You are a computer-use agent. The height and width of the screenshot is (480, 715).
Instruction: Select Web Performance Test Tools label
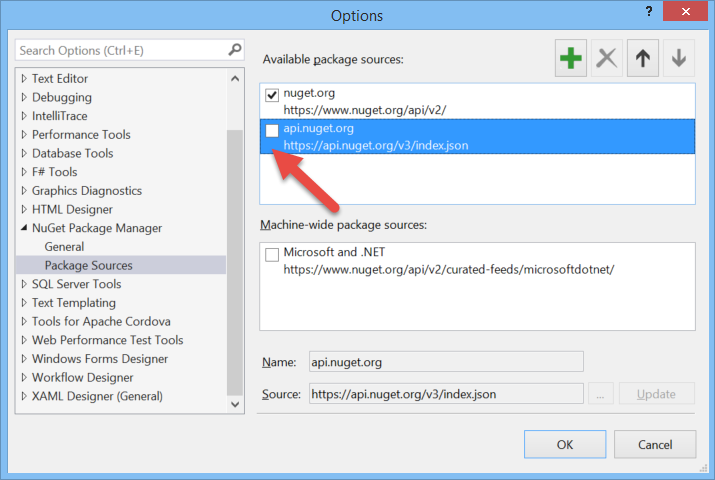pyautogui.click(x=108, y=340)
